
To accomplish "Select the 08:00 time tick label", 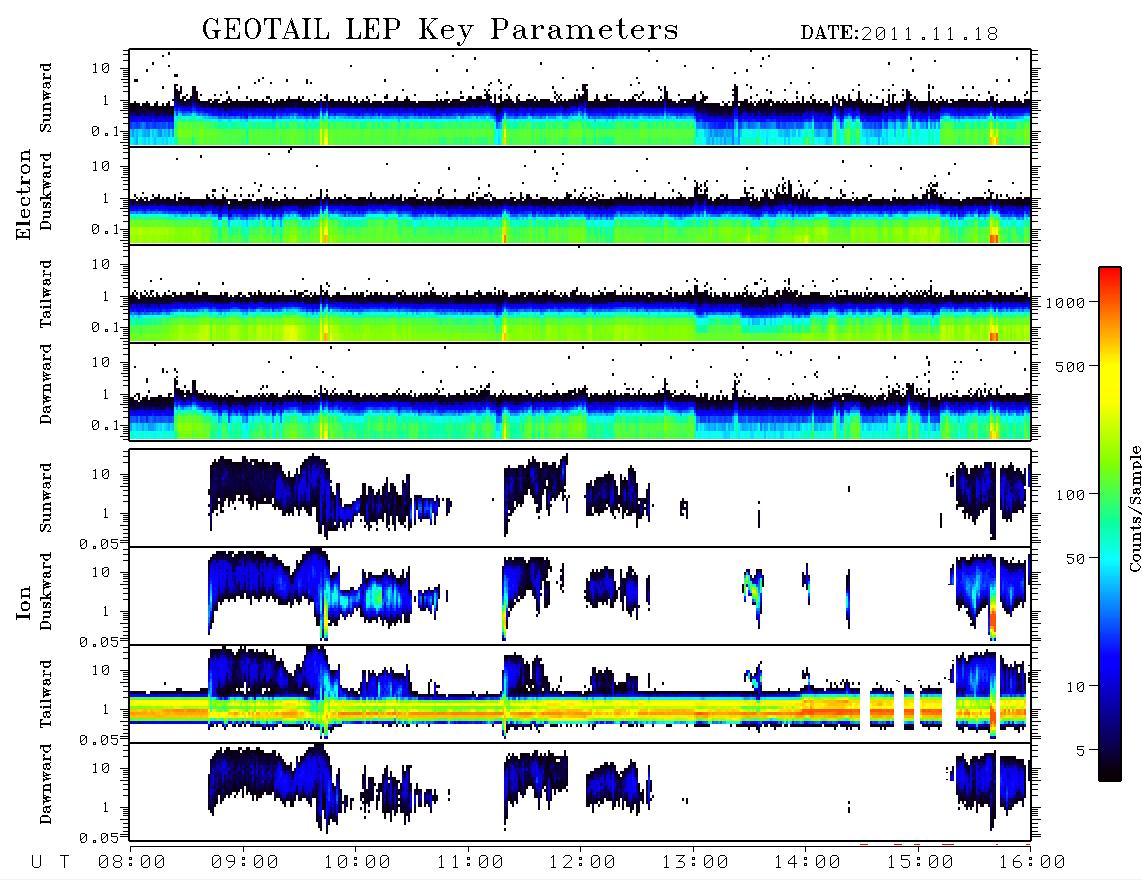I will [131, 863].
